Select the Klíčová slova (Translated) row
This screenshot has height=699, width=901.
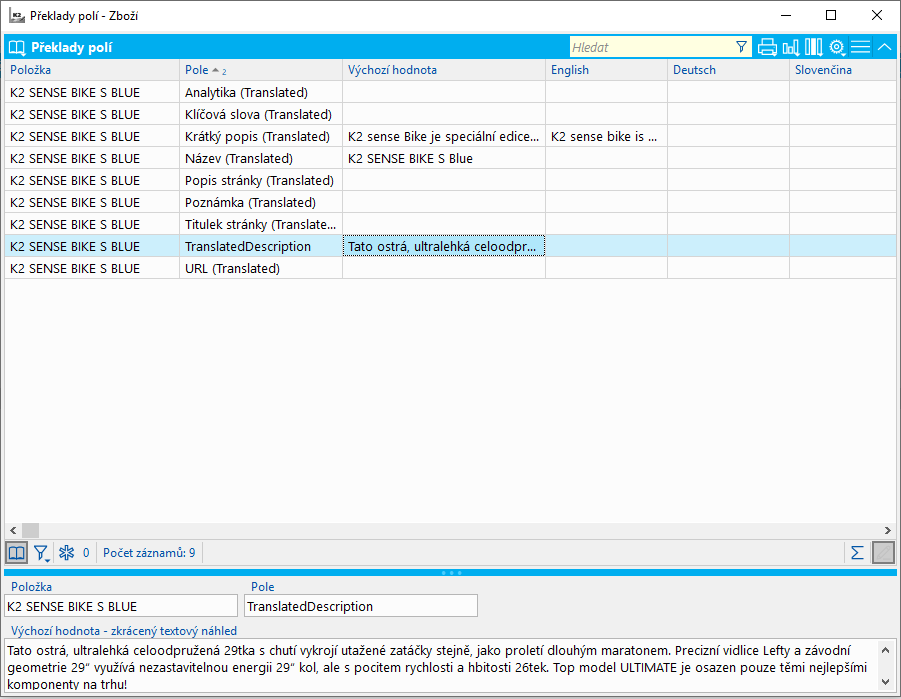point(450,114)
